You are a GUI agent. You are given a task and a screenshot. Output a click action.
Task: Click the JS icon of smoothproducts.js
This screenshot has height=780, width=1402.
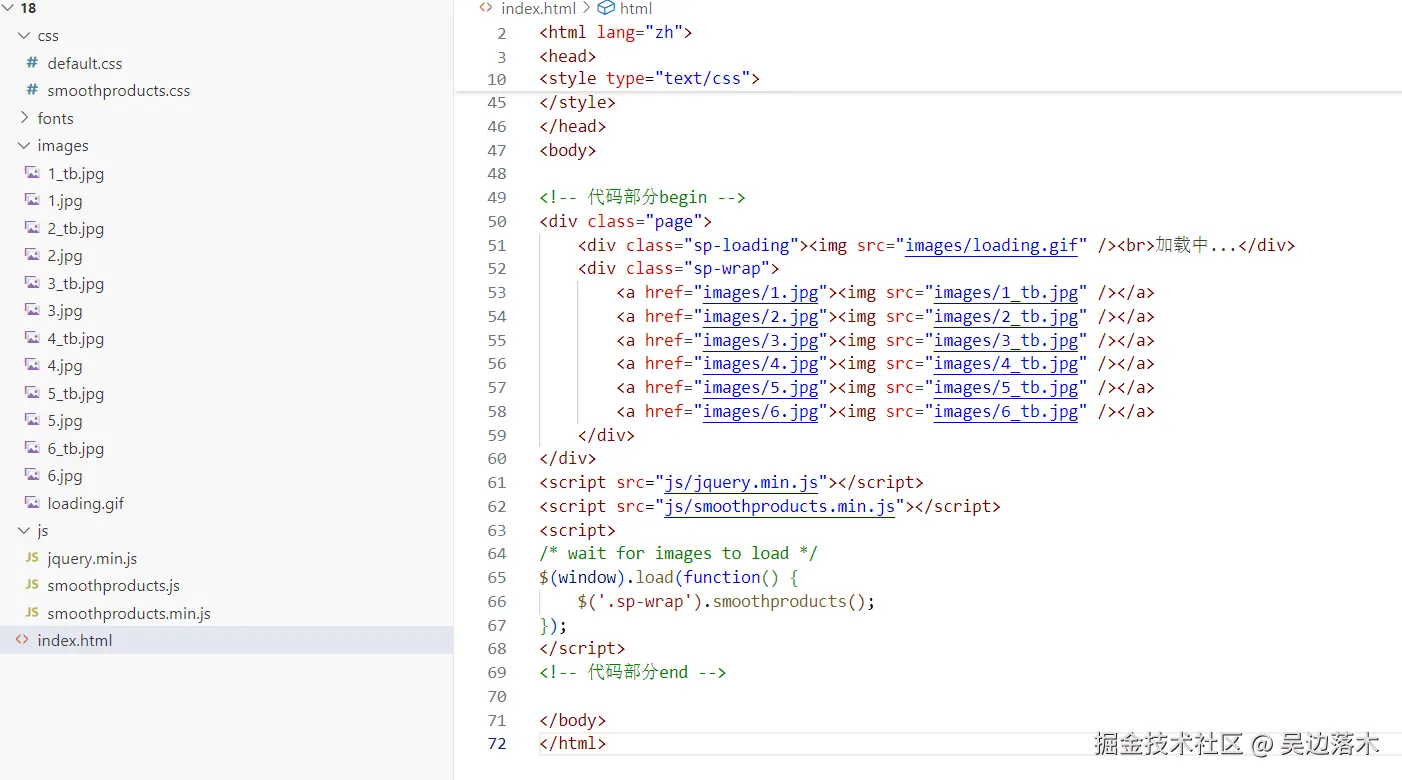32,585
